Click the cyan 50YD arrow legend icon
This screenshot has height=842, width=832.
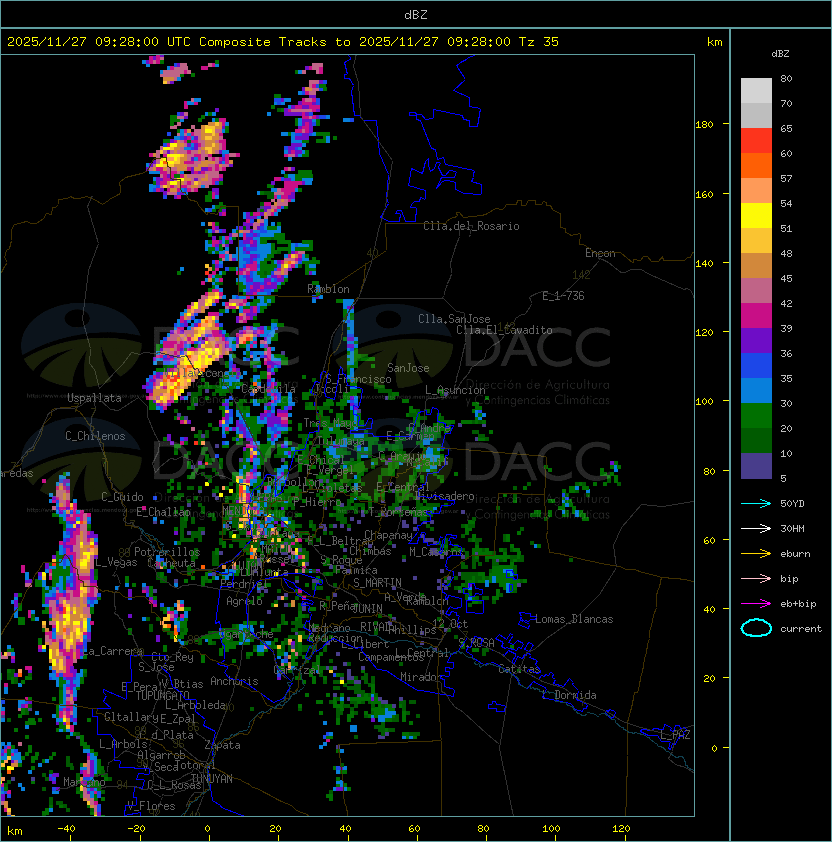click(756, 503)
